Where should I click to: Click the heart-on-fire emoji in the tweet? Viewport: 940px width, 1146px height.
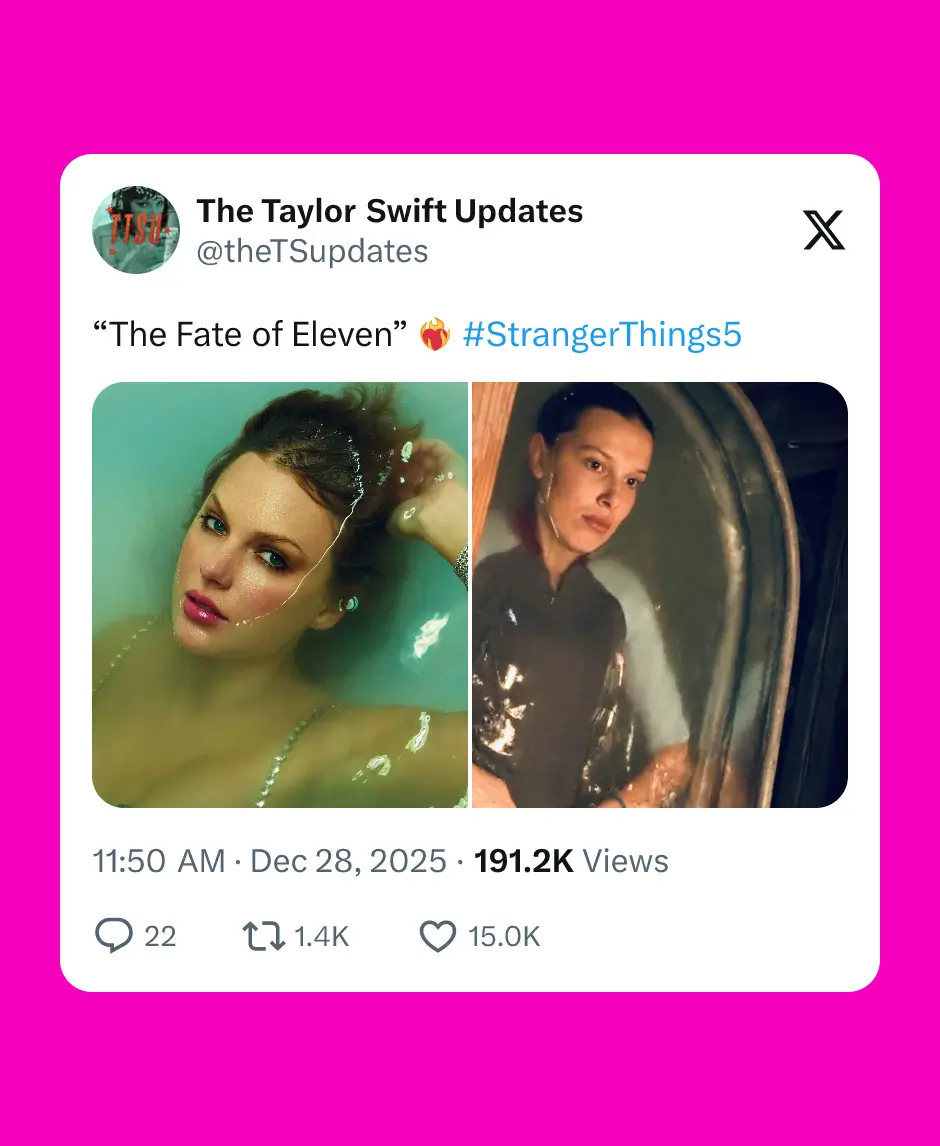(x=434, y=334)
